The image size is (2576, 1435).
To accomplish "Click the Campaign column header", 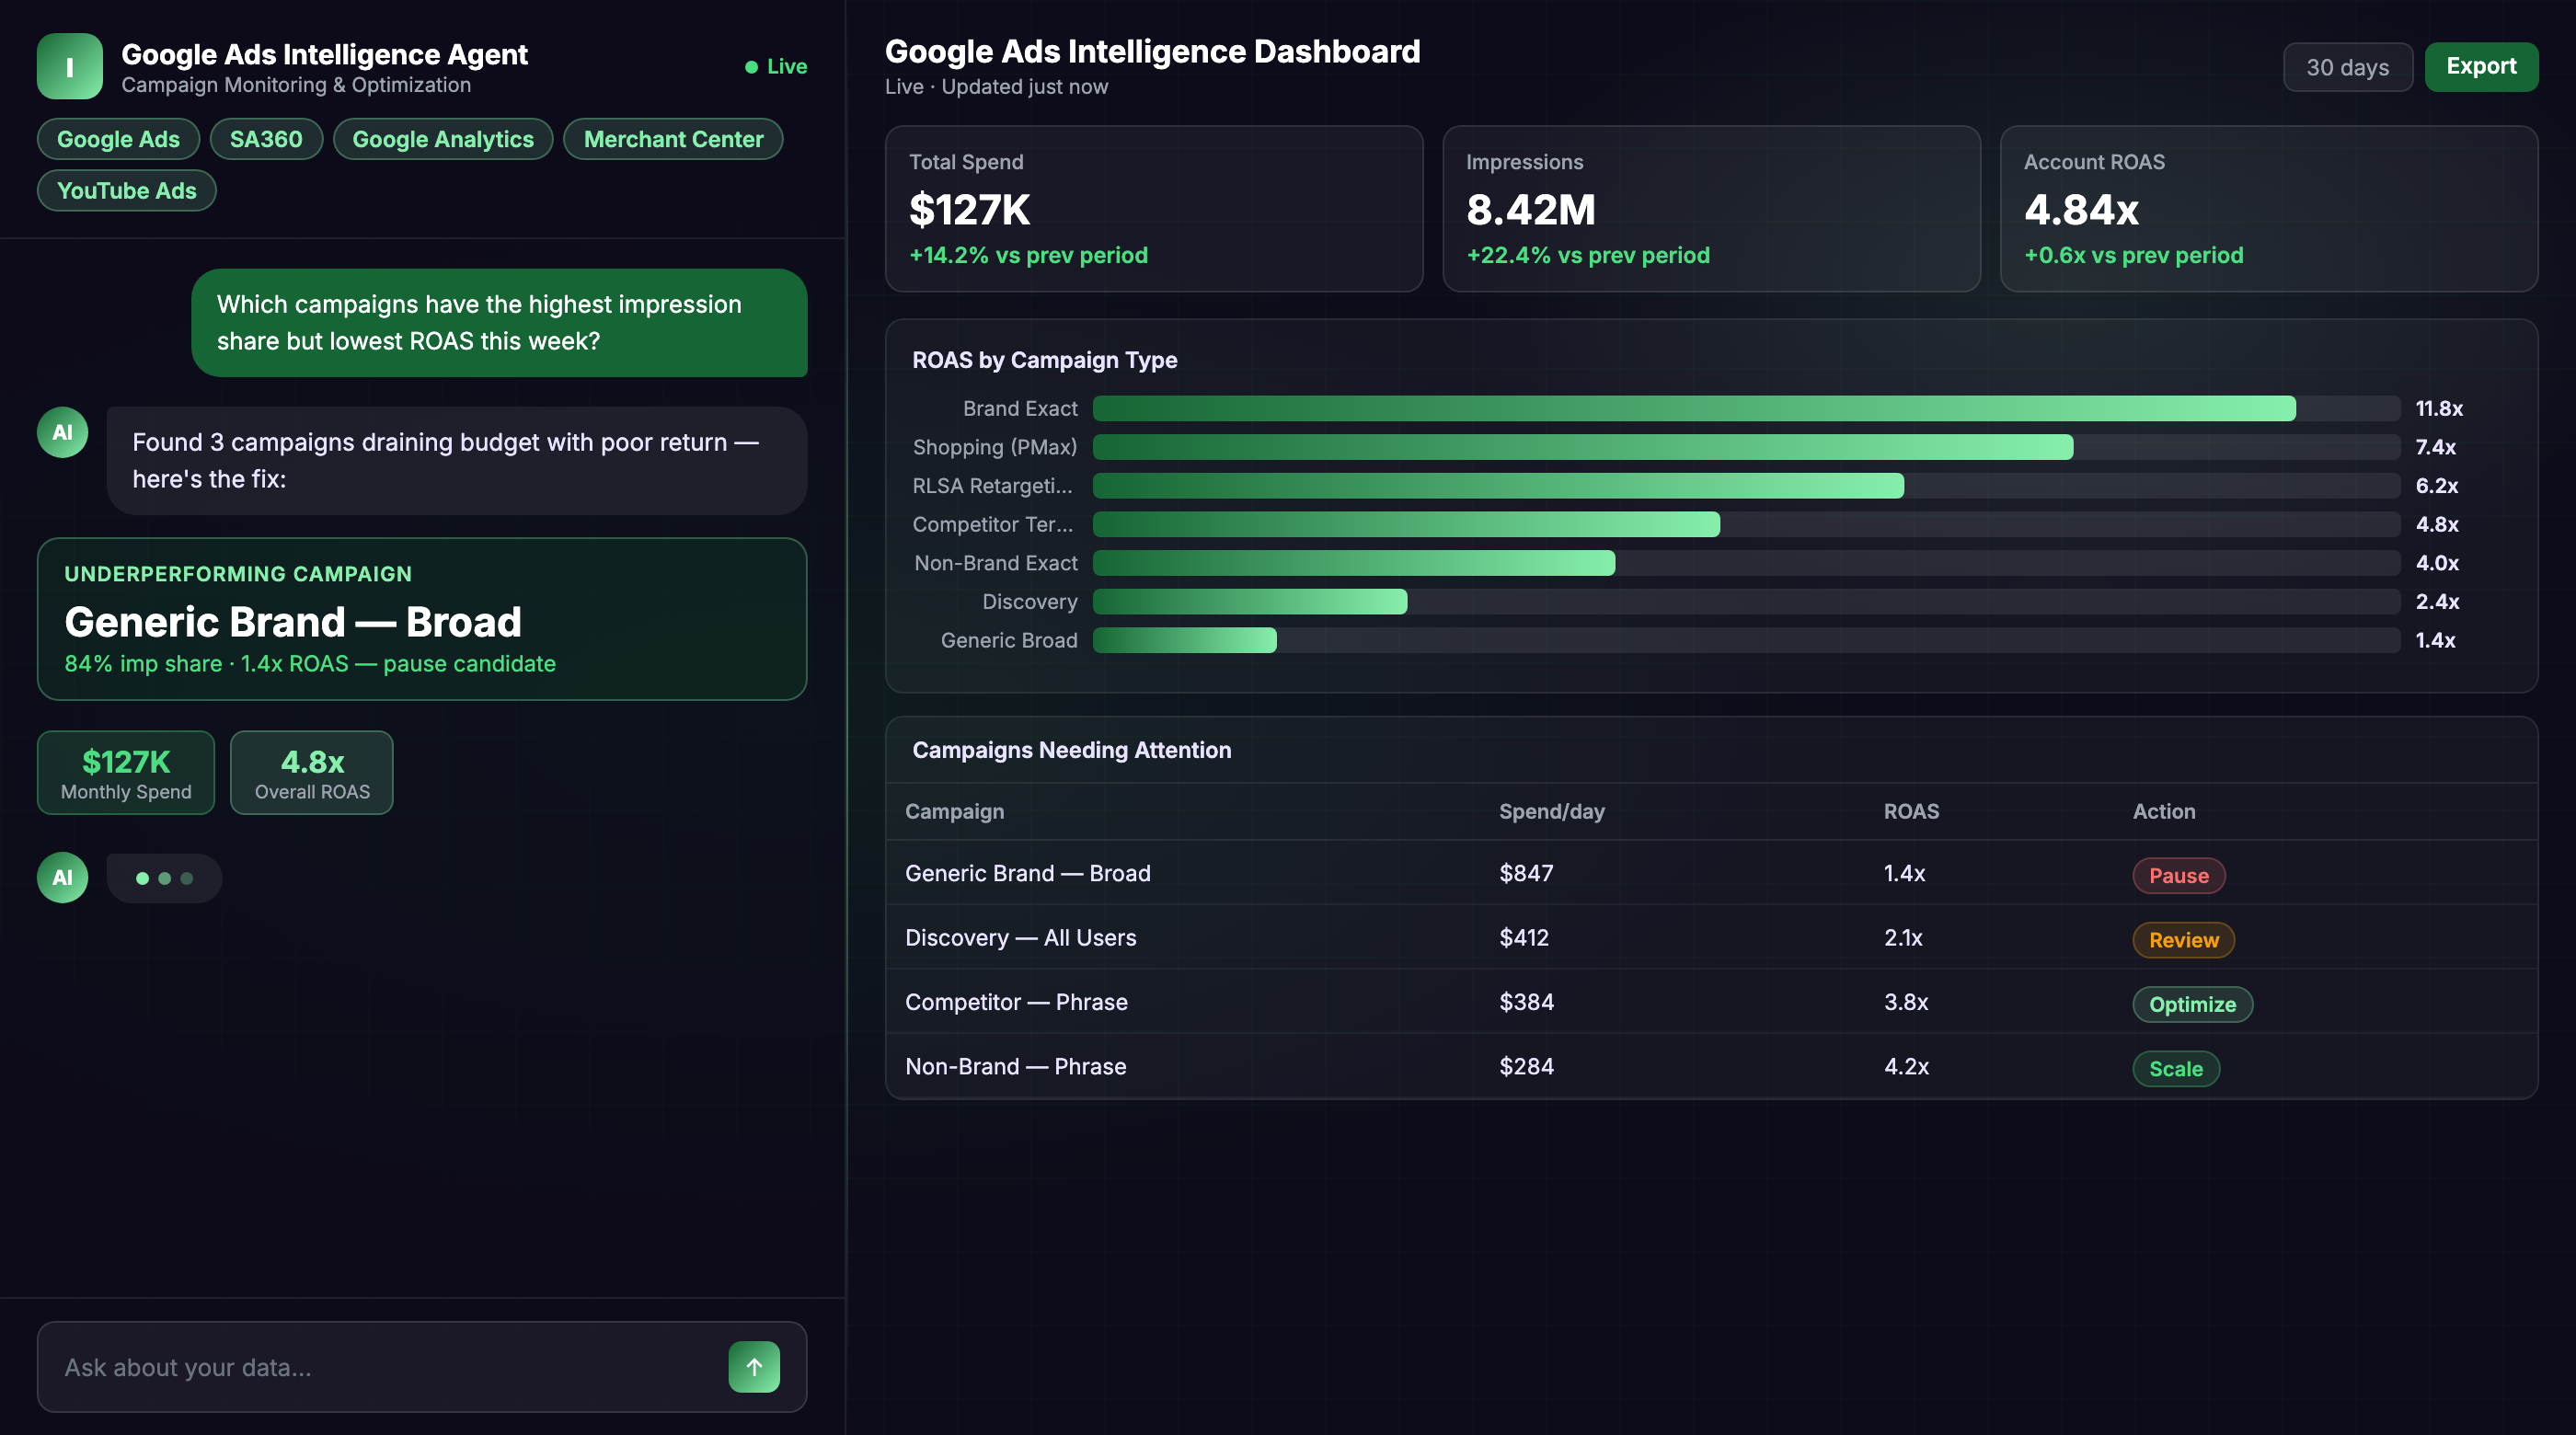I will point(954,811).
